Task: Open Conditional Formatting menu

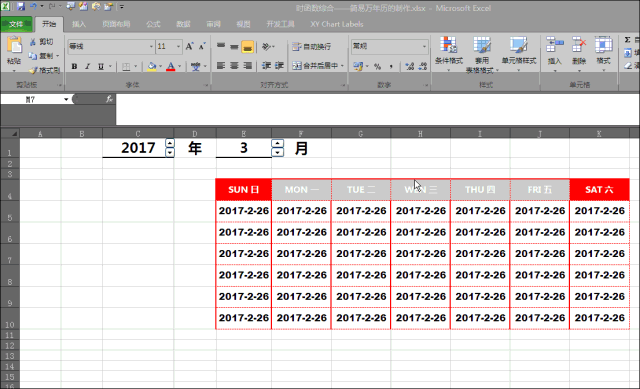Action: coord(449,54)
